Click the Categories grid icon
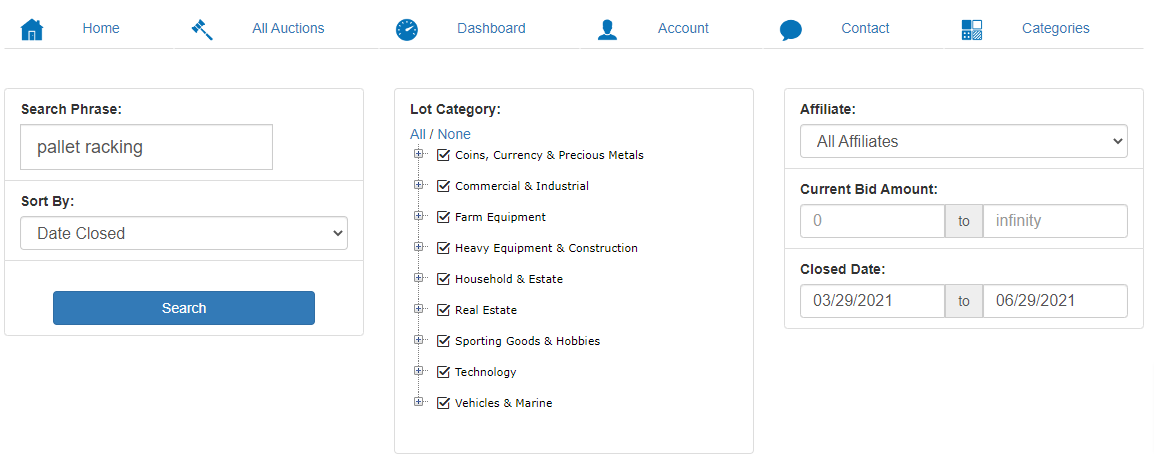Image resolution: width=1154 pixels, height=471 pixels. tap(971, 29)
